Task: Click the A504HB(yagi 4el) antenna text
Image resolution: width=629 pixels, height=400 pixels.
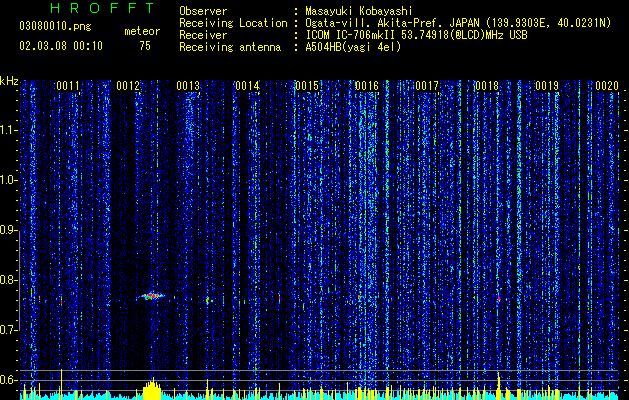Action: (x=353, y=47)
